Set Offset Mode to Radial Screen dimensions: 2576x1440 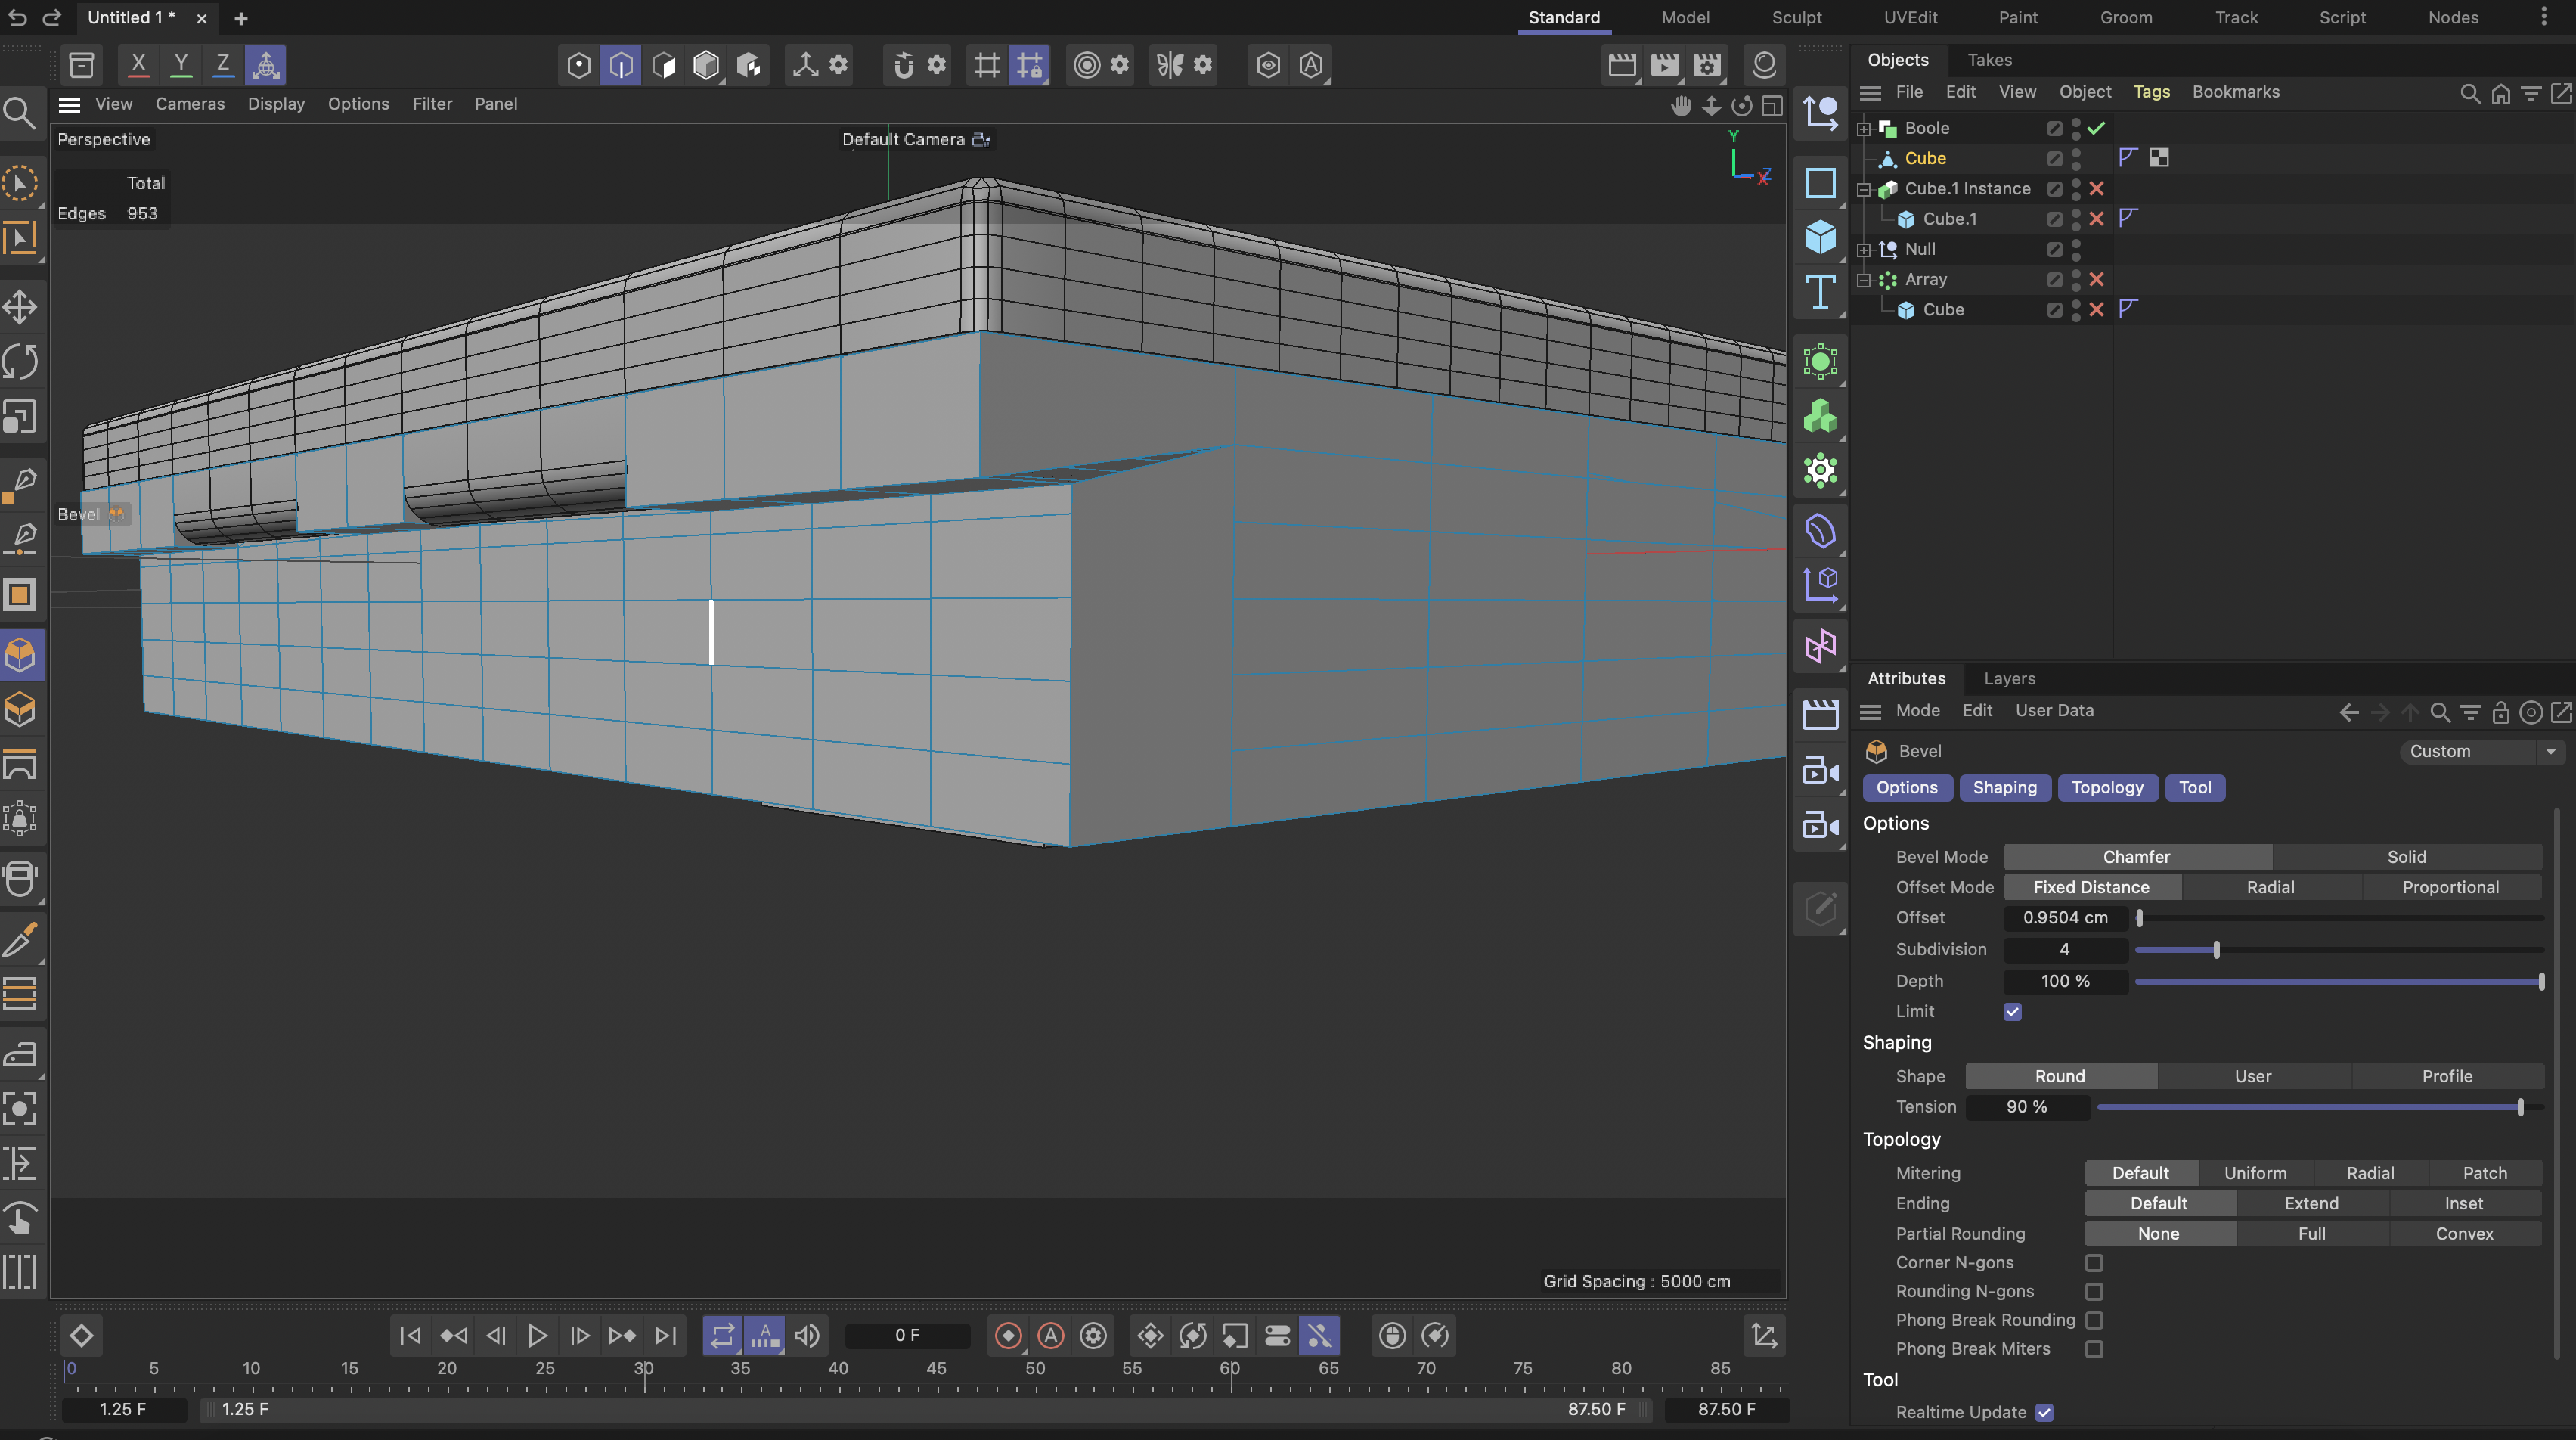[2270, 887]
